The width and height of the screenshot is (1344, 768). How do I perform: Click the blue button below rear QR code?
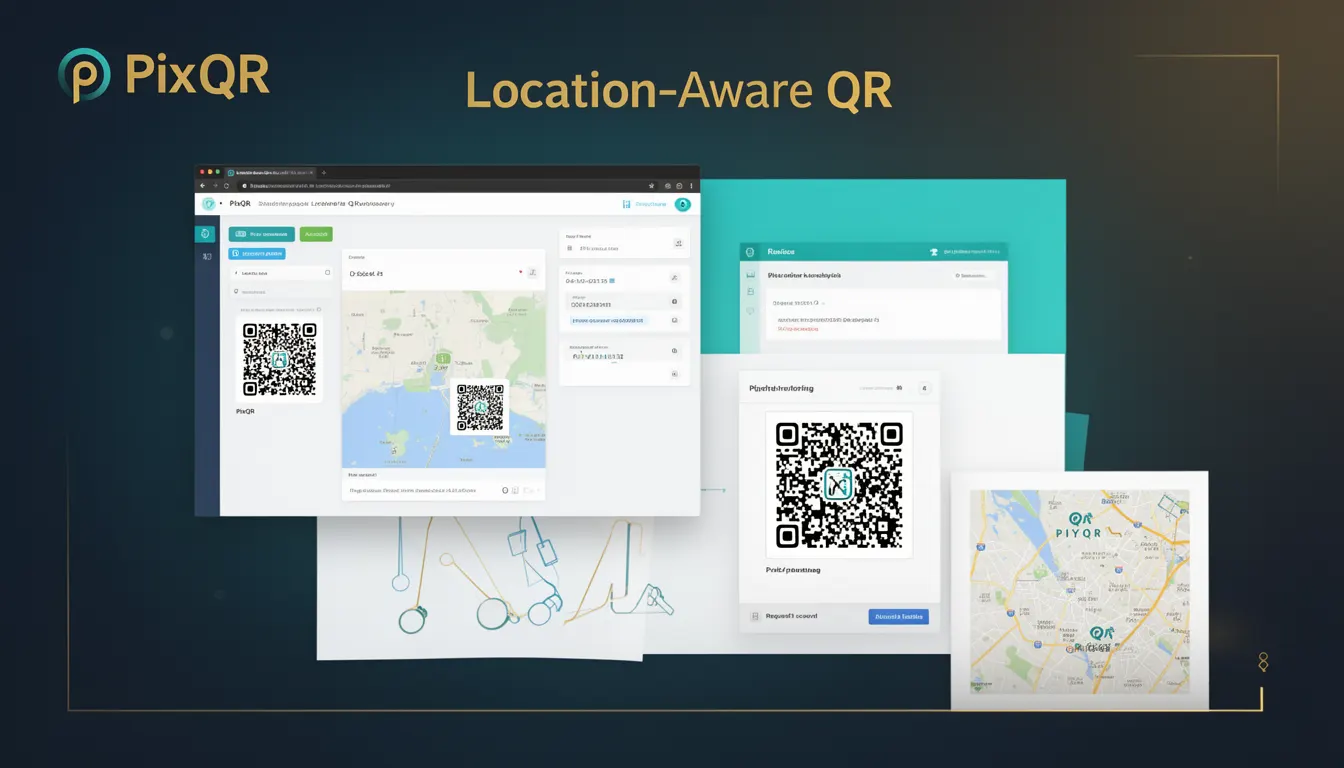898,617
